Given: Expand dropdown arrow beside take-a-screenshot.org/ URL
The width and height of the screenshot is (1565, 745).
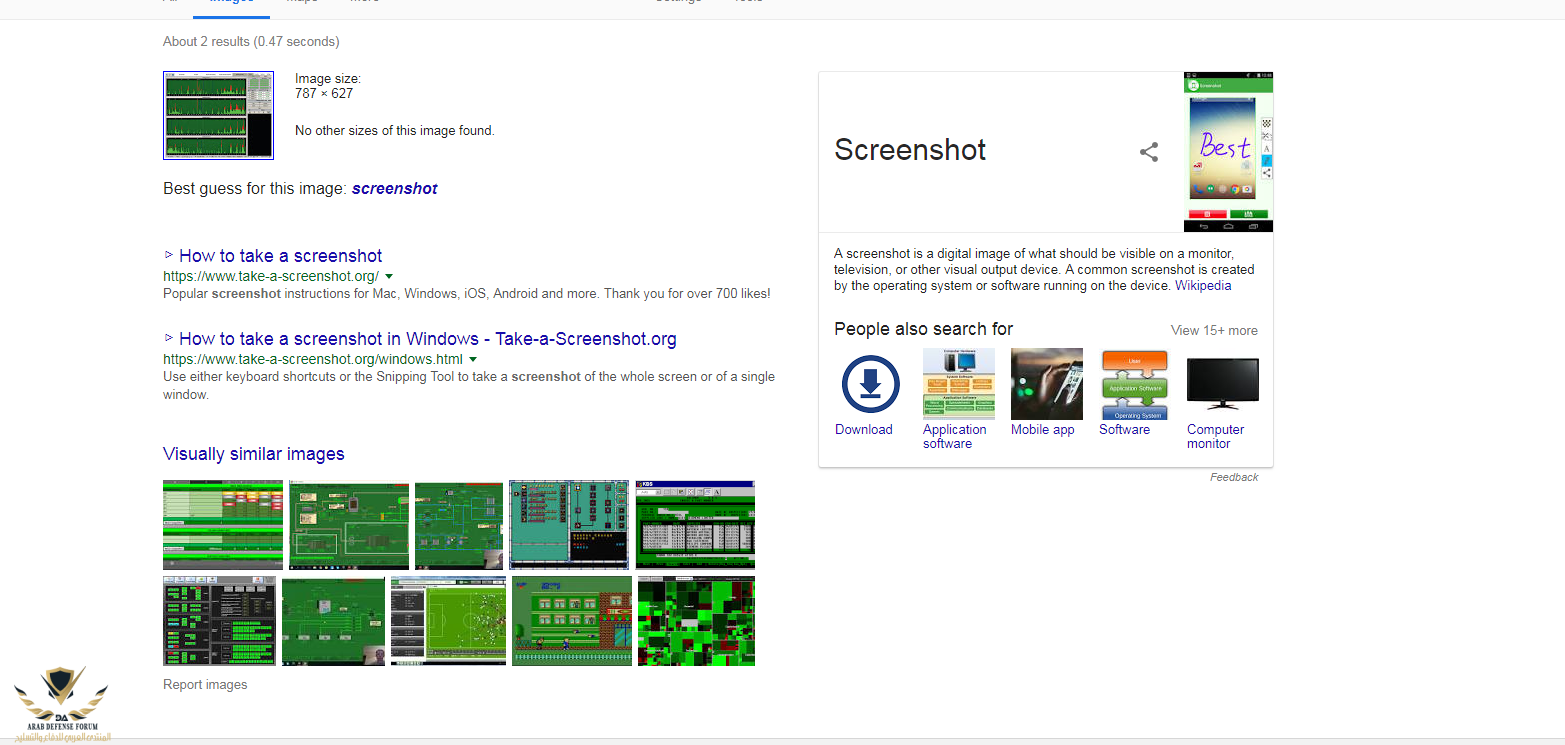Looking at the screenshot, I should coord(389,276).
